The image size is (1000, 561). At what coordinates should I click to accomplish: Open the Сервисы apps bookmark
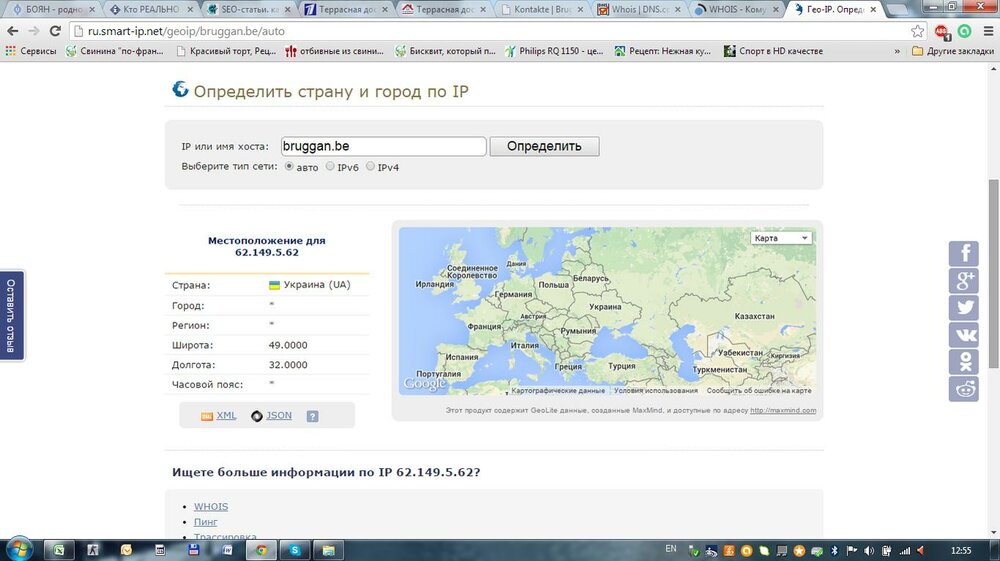point(31,51)
